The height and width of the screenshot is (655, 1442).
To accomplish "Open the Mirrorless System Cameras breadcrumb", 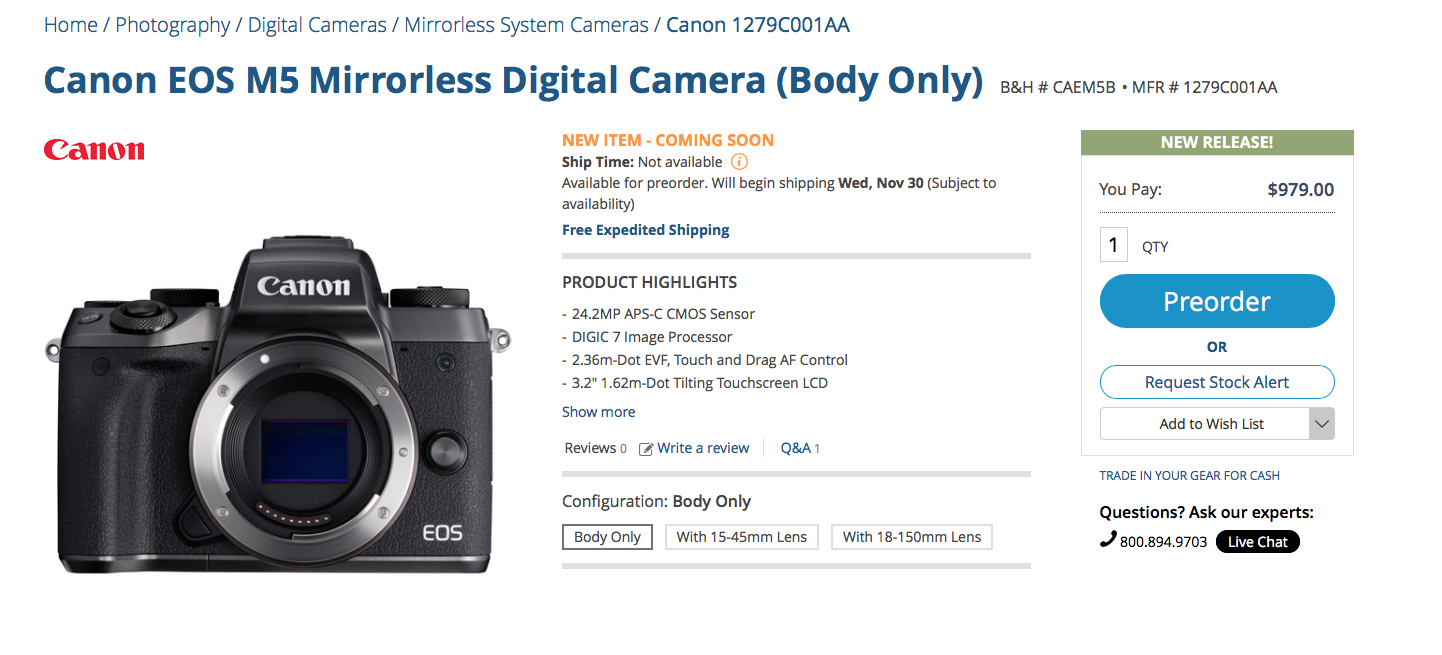I will tap(527, 25).
